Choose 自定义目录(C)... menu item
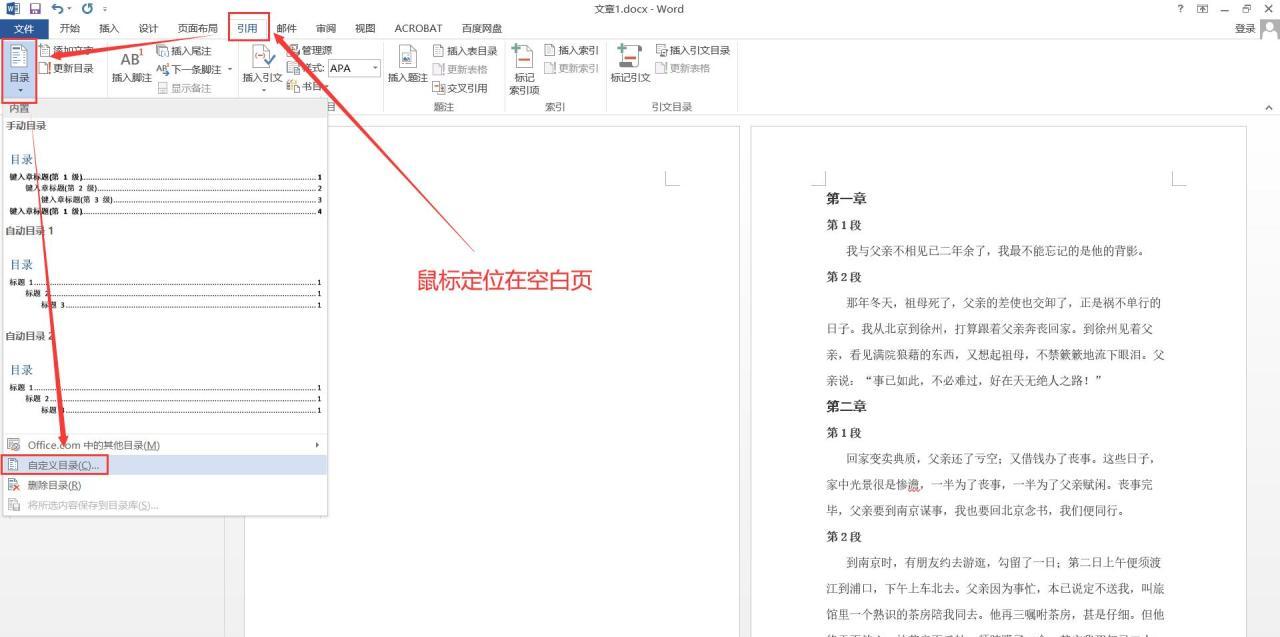1280x637 pixels. coord(165,465)
